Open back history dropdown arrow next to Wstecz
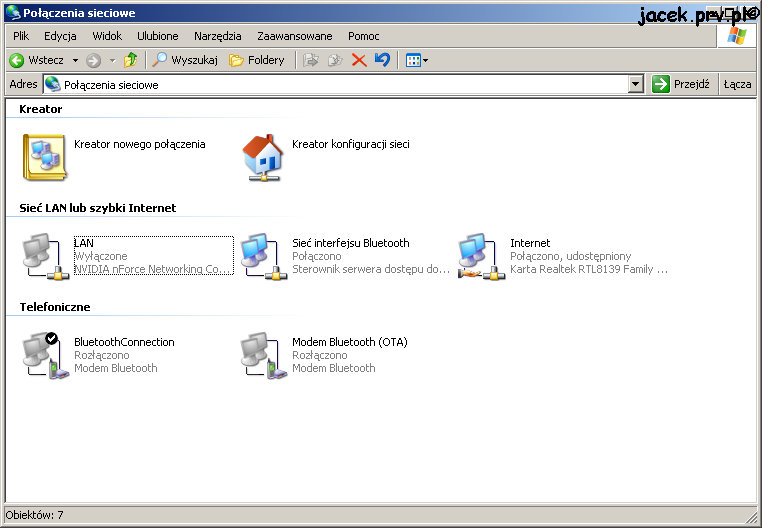 click(x=75, y=60)
